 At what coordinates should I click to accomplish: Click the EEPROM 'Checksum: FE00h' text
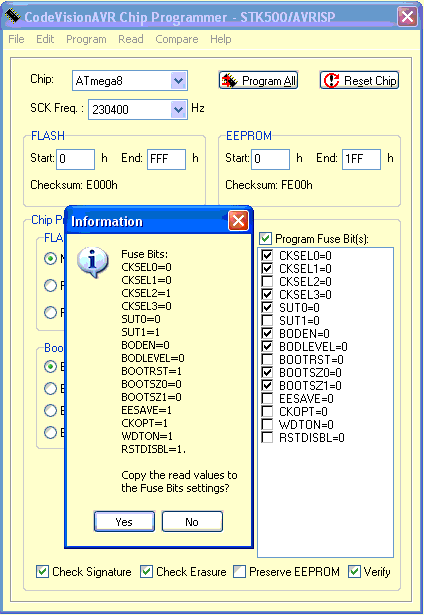pyautogui.click(x=269, y=185)
